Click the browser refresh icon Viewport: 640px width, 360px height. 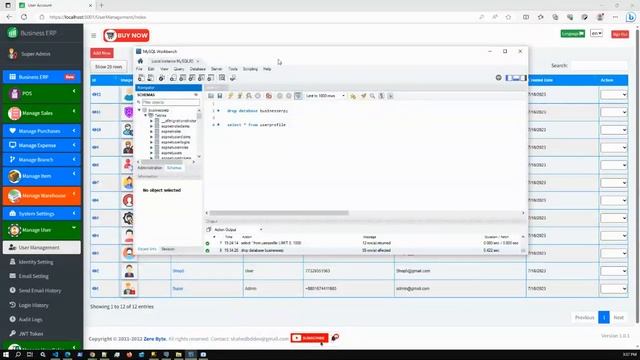(24, 17)
